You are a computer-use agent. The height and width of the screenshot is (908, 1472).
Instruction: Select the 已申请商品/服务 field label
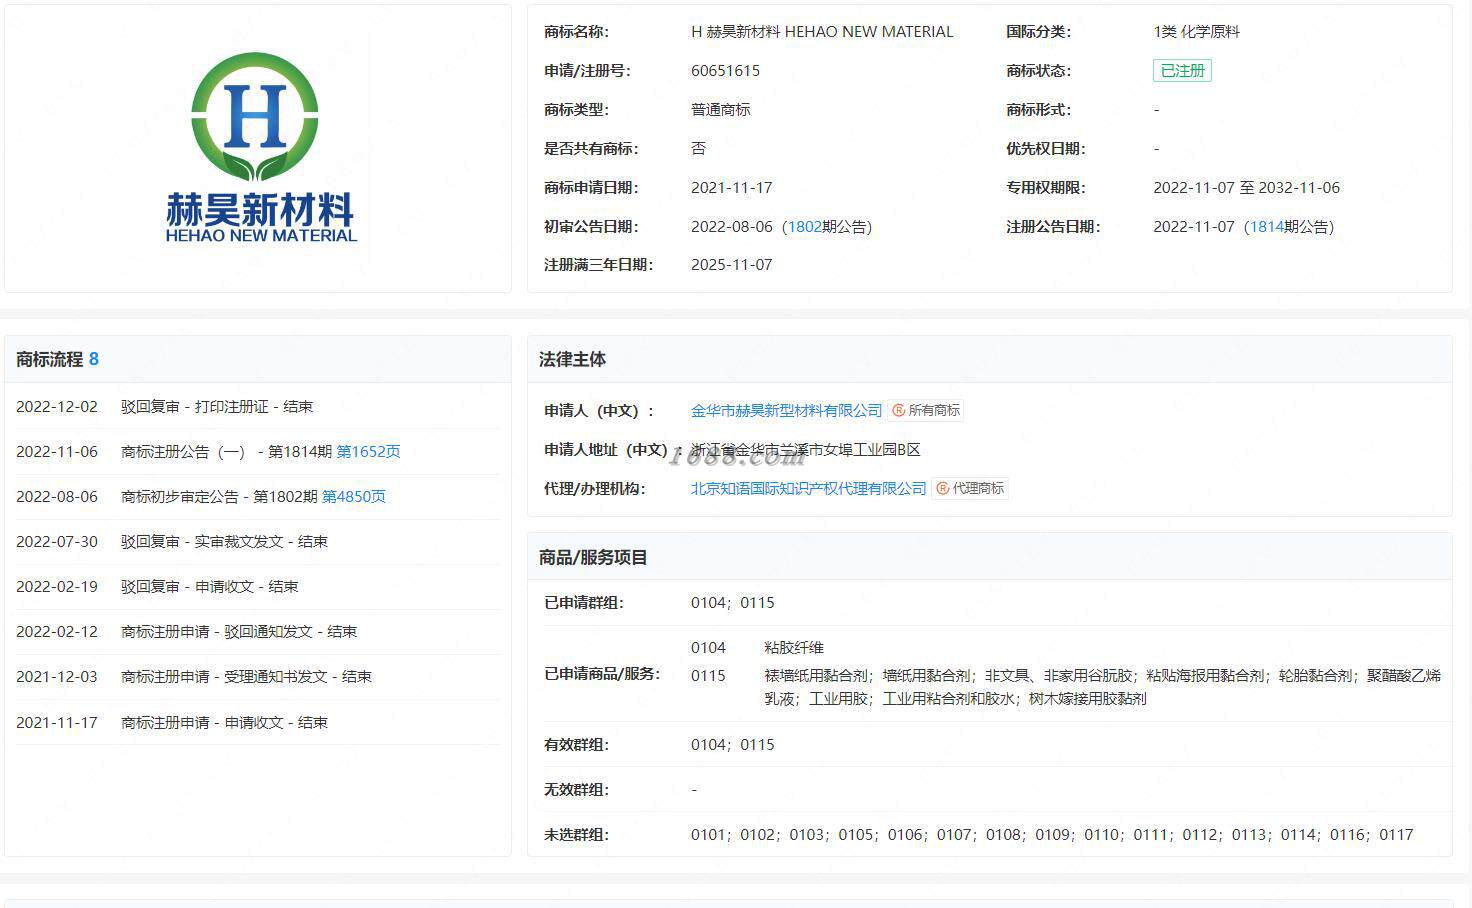tap(602, 674)
